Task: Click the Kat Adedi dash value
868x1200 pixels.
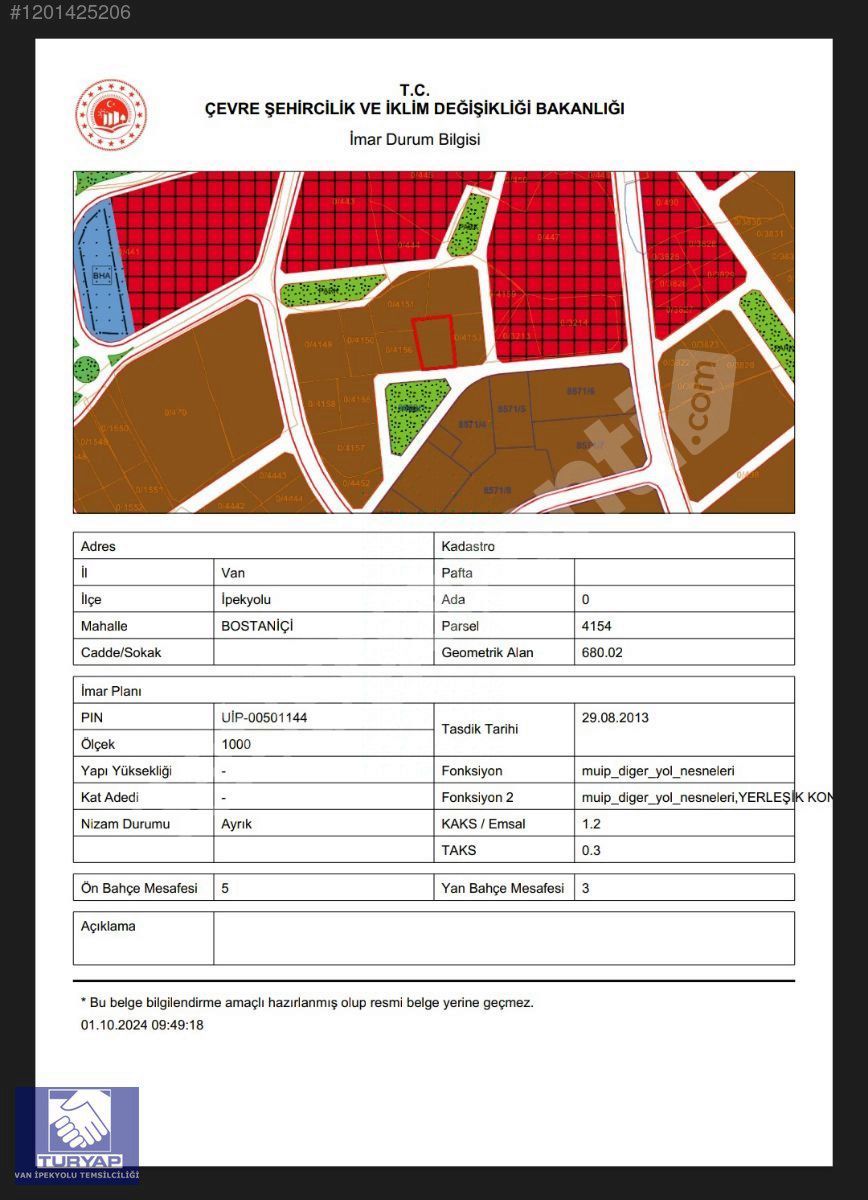Action: 224,798
